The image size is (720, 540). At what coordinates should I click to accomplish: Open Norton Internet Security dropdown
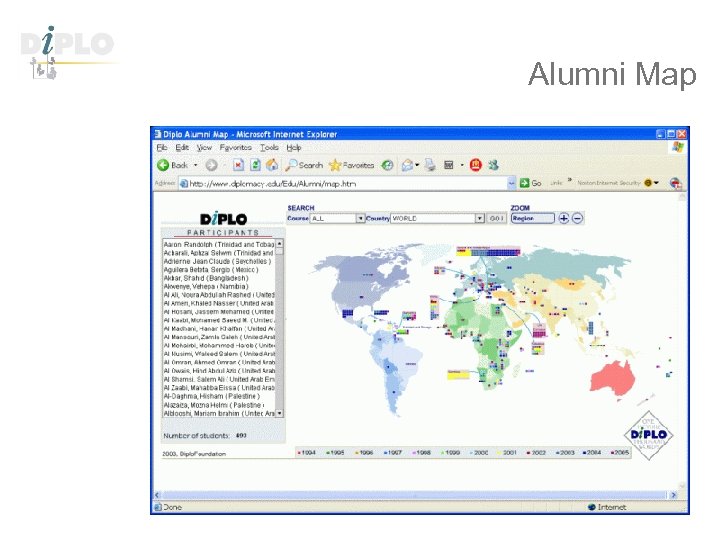coord(656,183)
